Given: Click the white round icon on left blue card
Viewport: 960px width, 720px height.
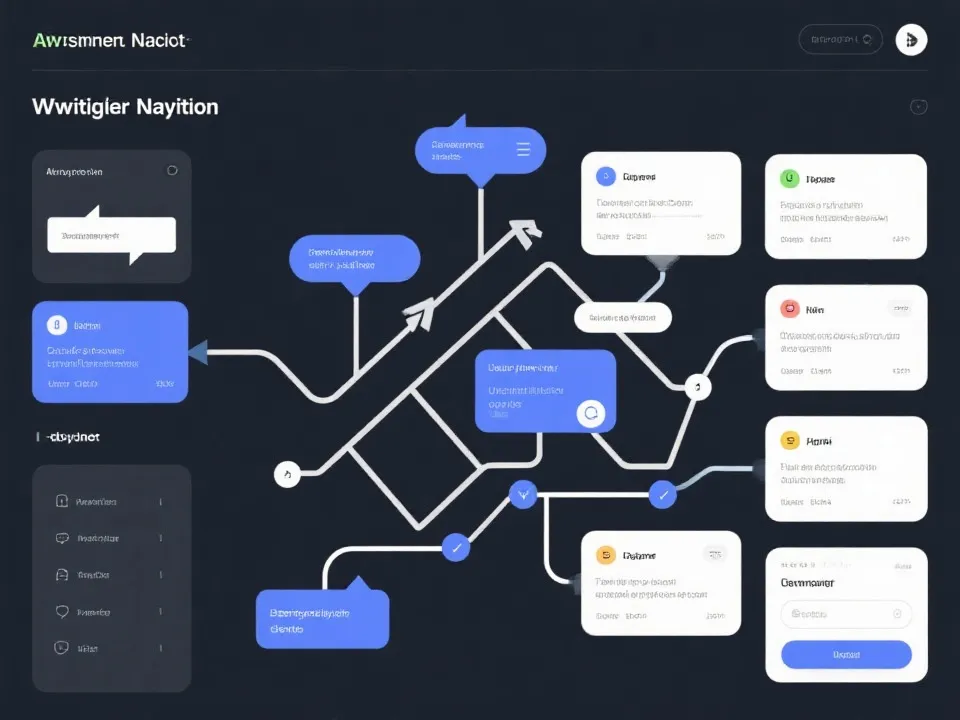Looking at the screenshot, I should [x=56, y=325].
